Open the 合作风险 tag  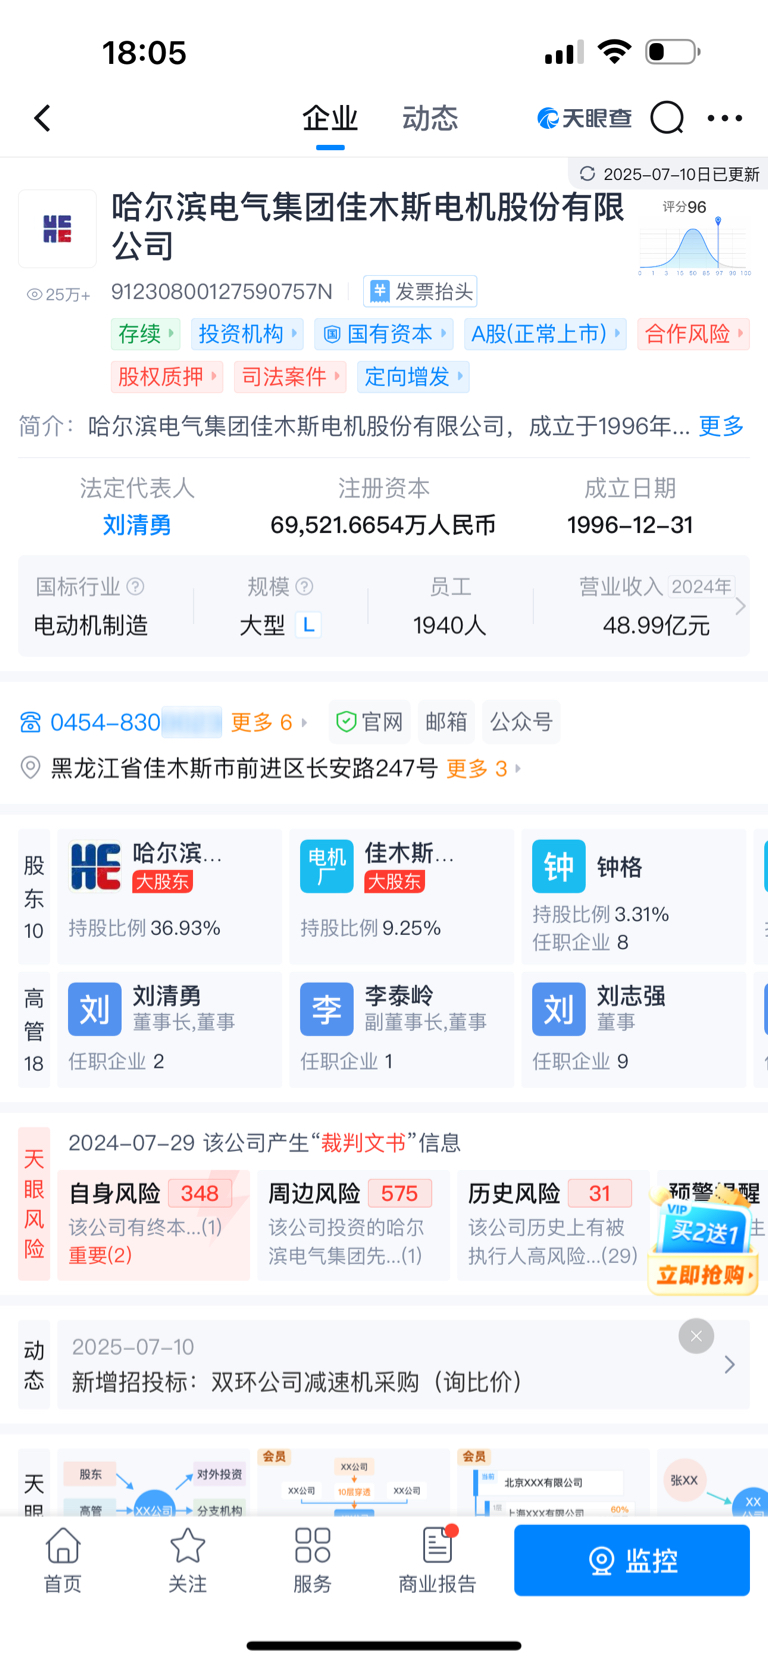(694, 334)
